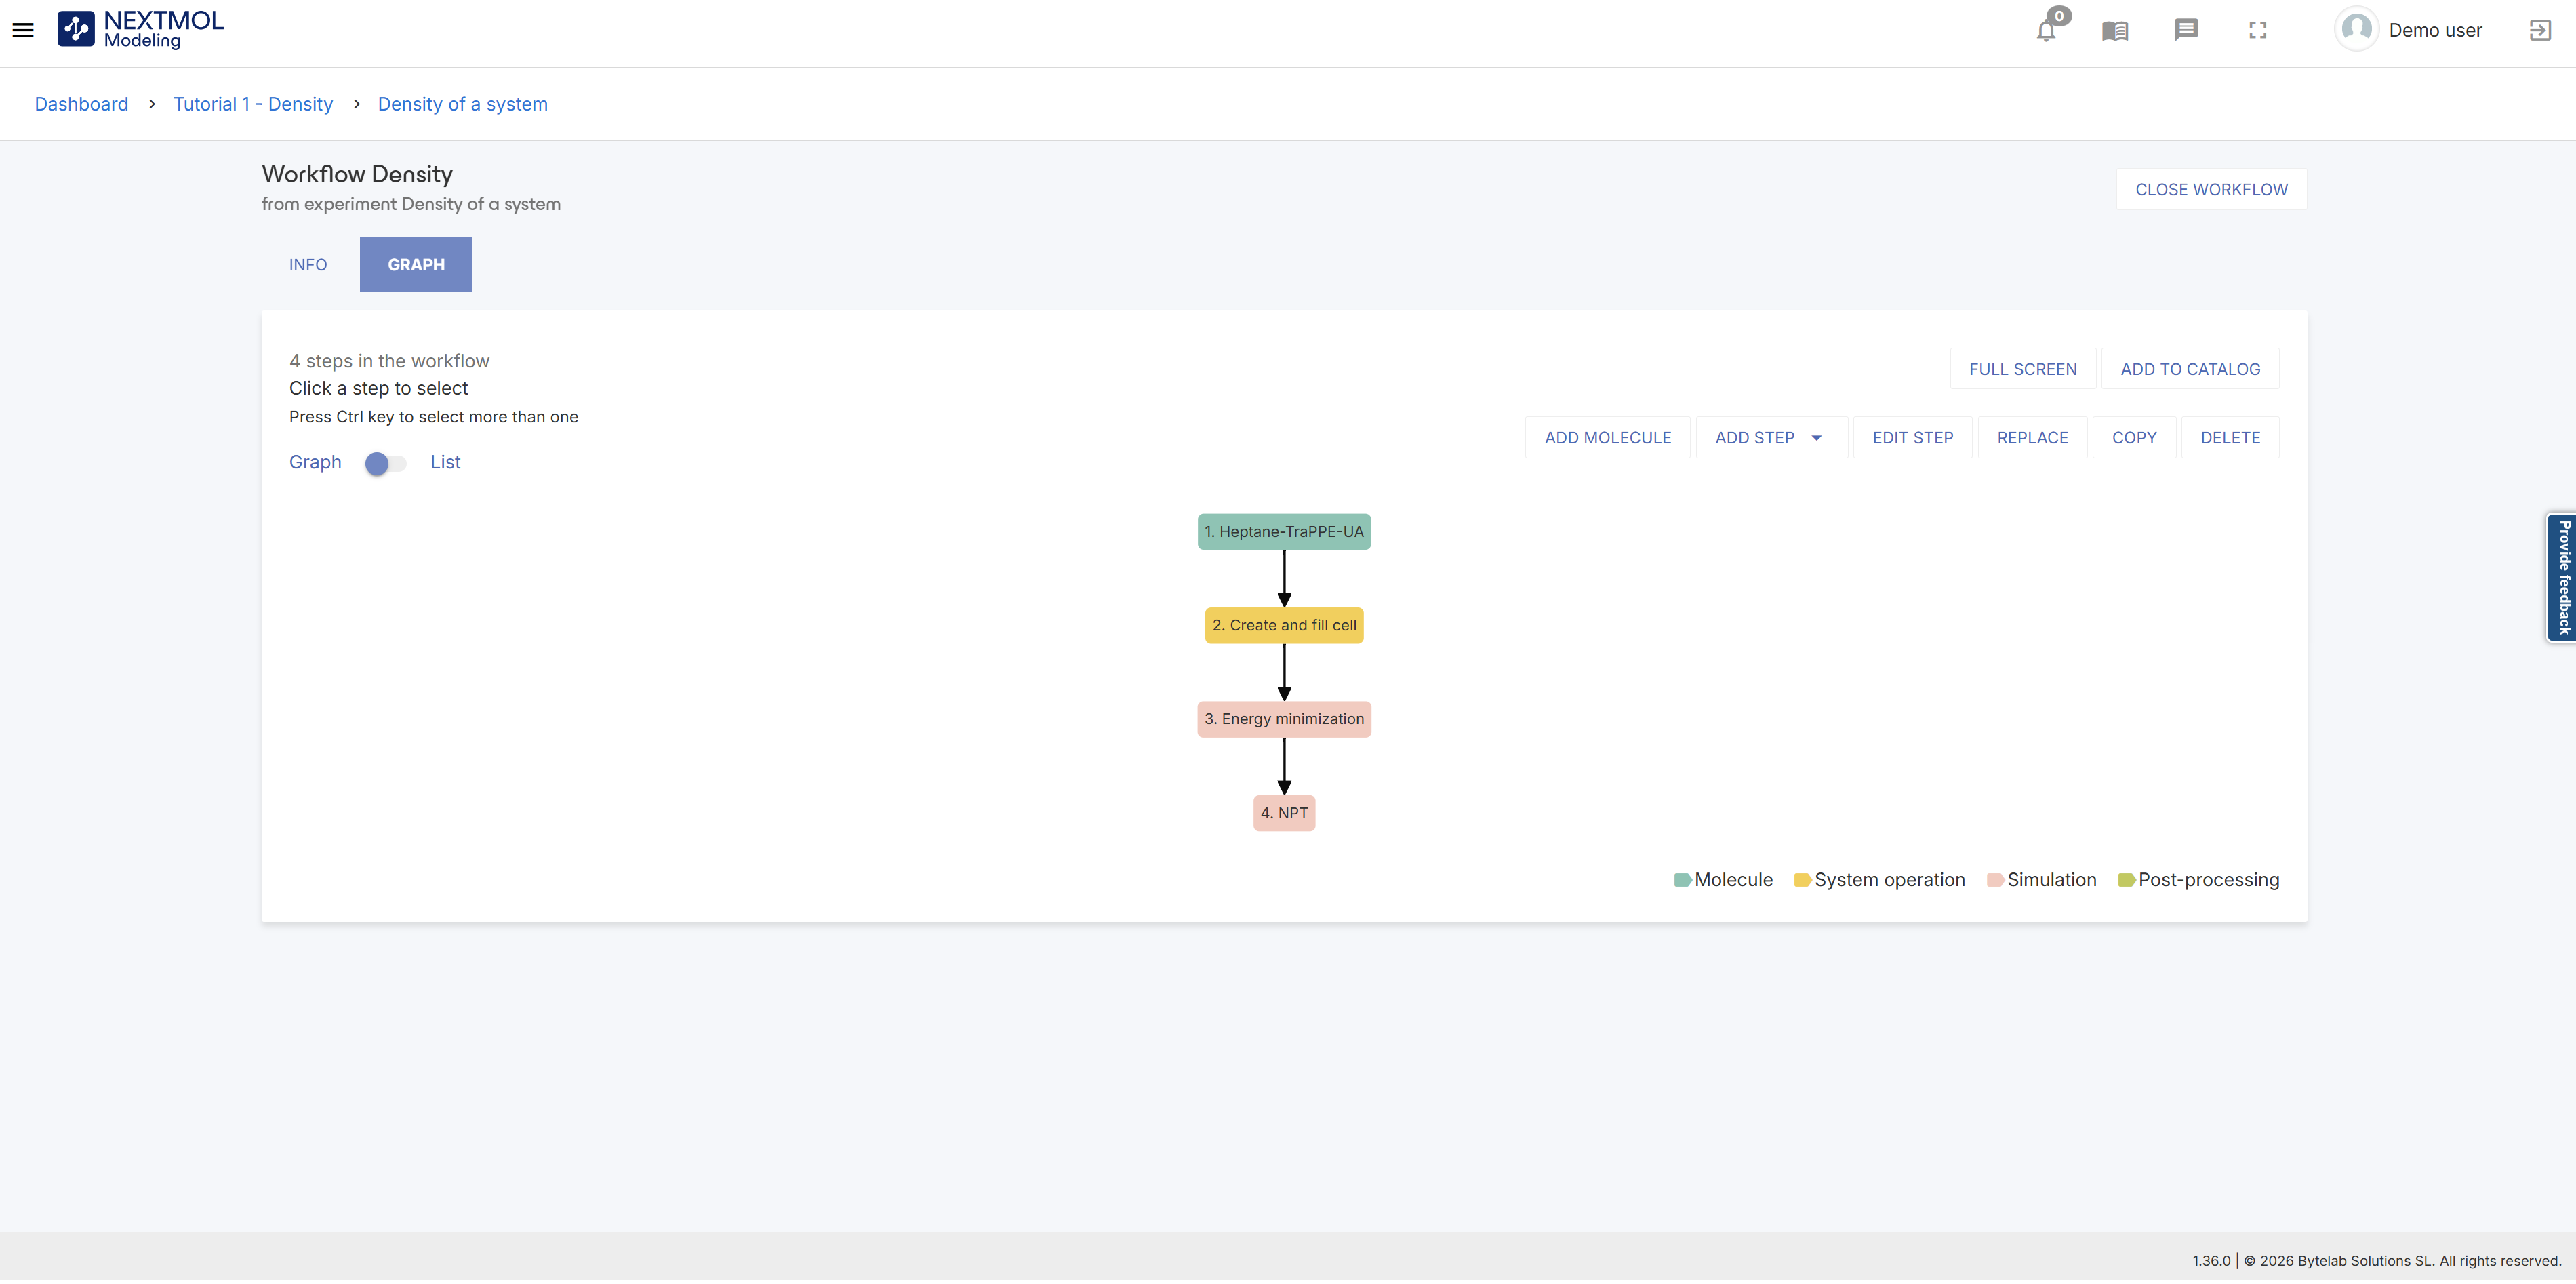Switch to the Info tab
2576x1284 pixels.
coord(308,265)
